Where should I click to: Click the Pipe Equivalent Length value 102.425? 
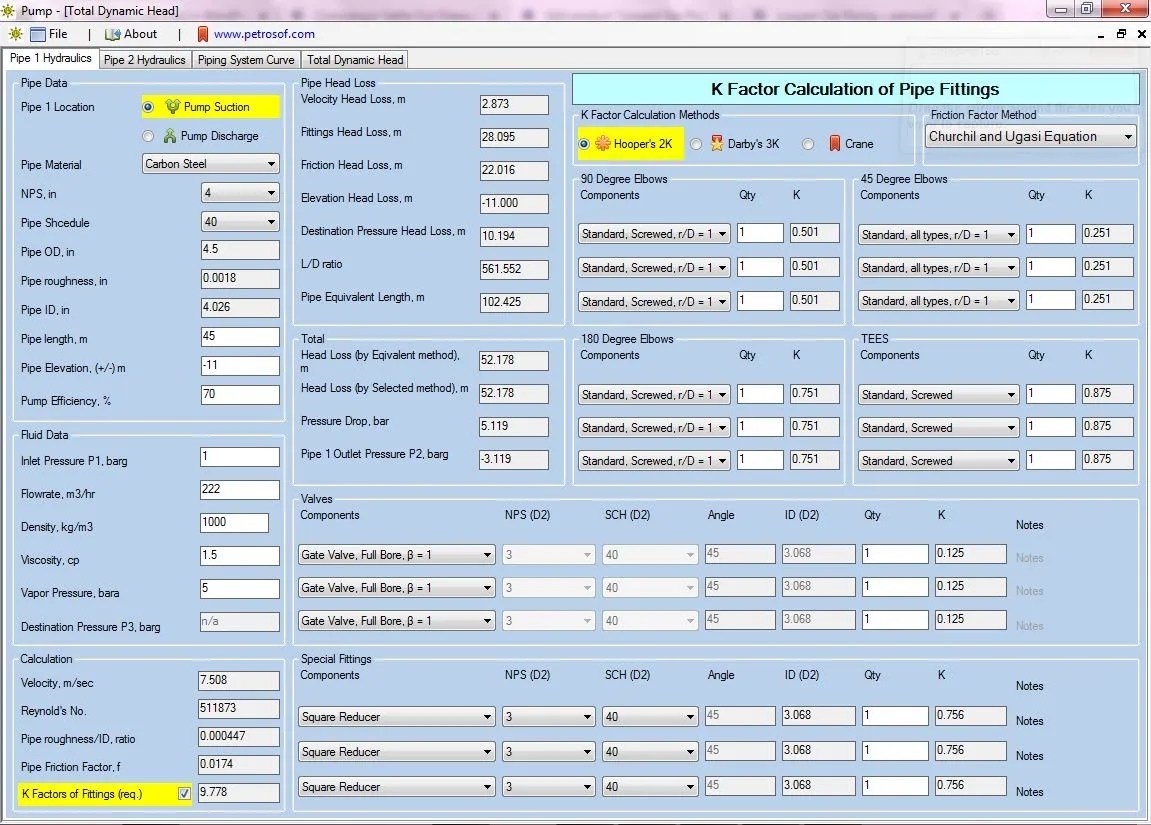[514, 302]
